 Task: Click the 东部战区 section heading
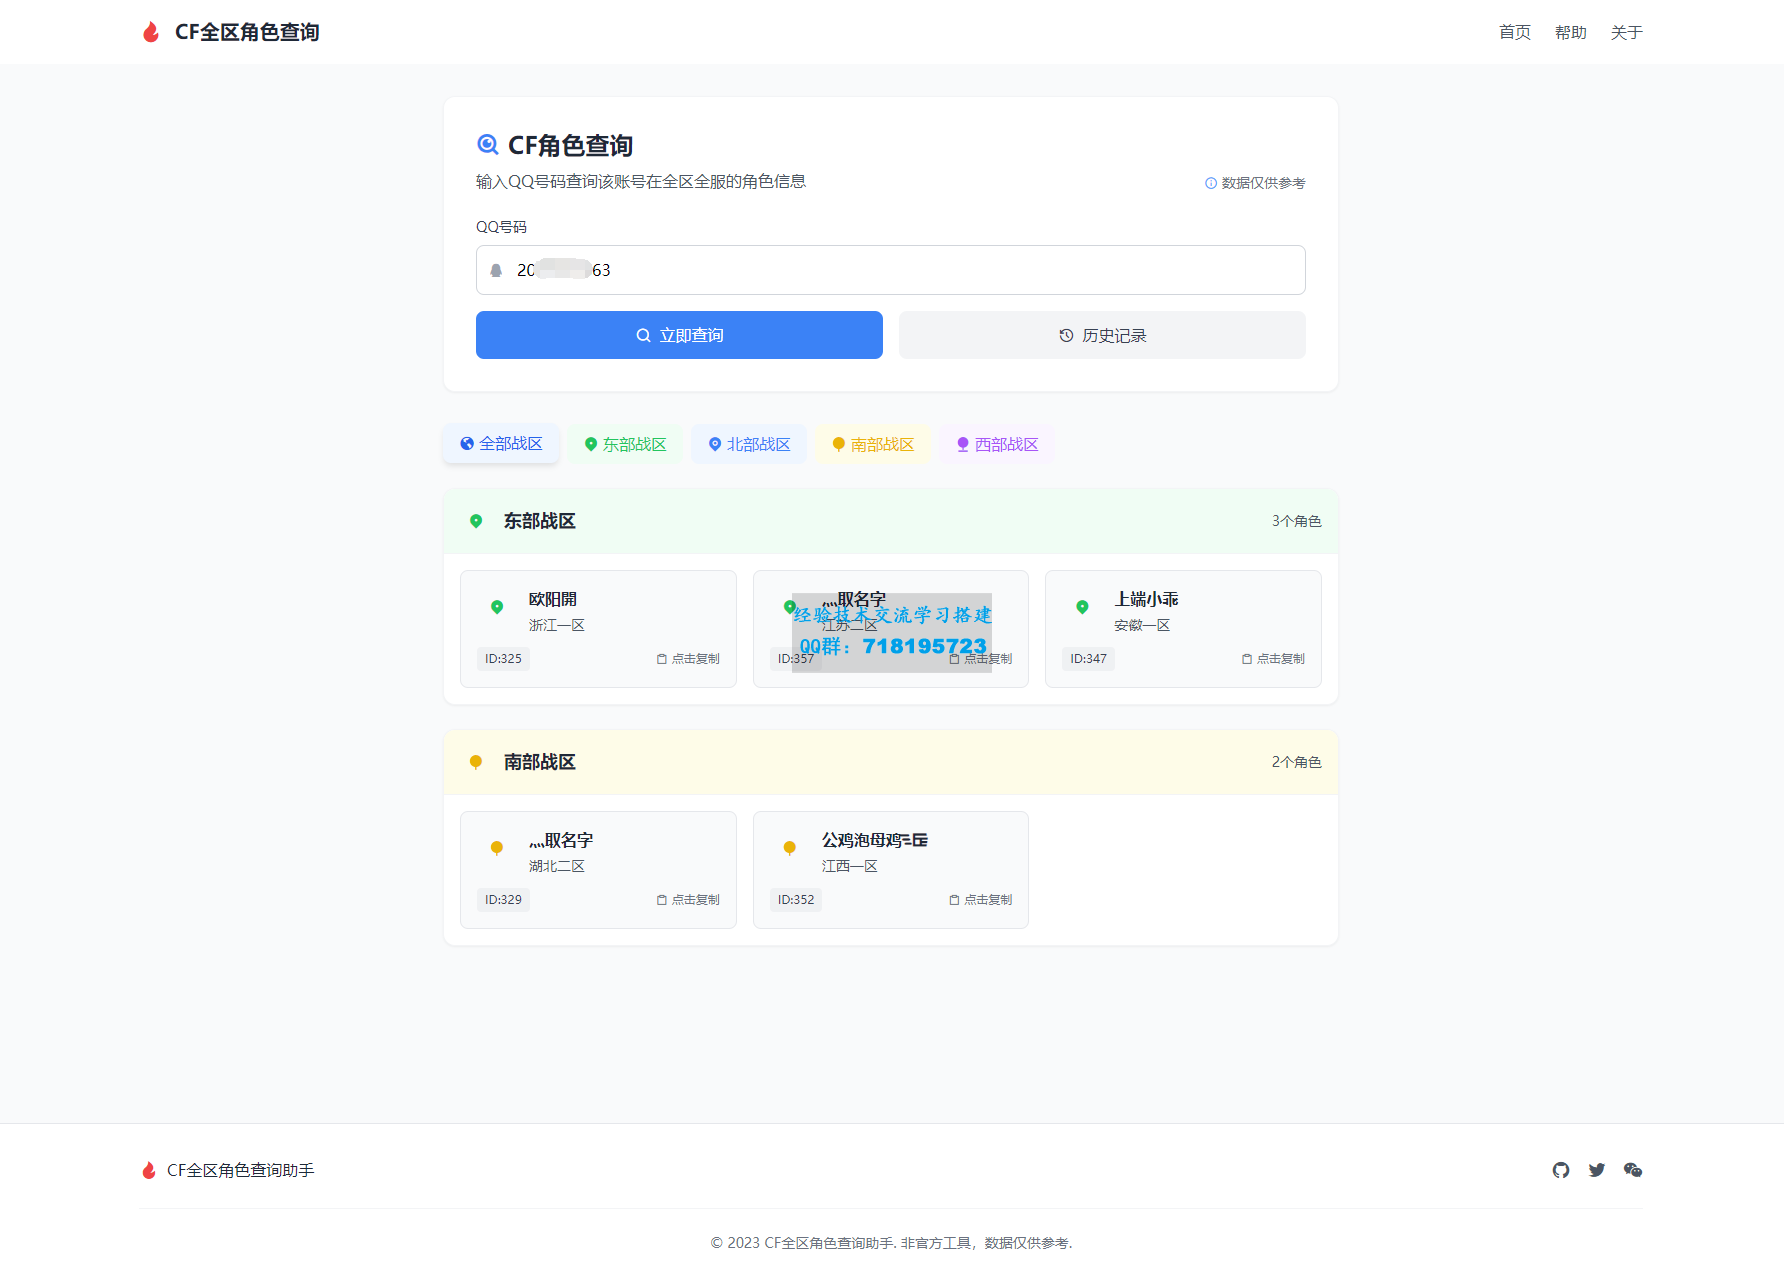540,521
